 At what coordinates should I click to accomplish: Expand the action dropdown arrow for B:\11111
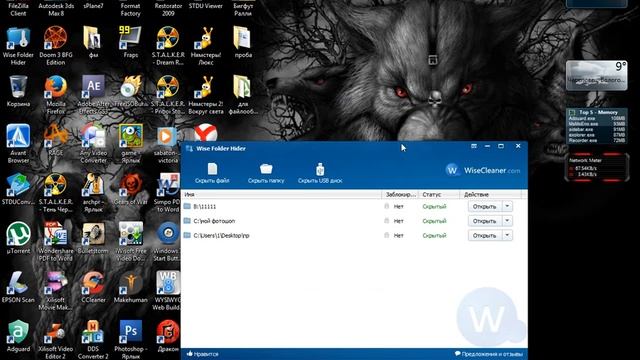pos(507,207)
